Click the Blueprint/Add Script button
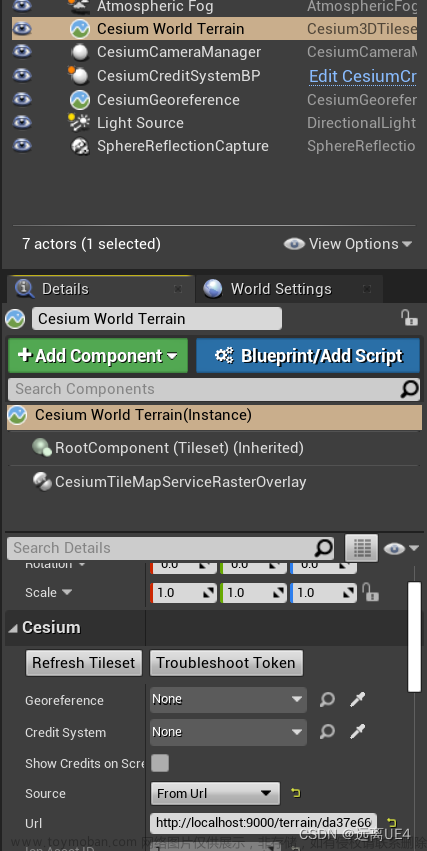This screenshot has height=851, width=427. [308, 355]
